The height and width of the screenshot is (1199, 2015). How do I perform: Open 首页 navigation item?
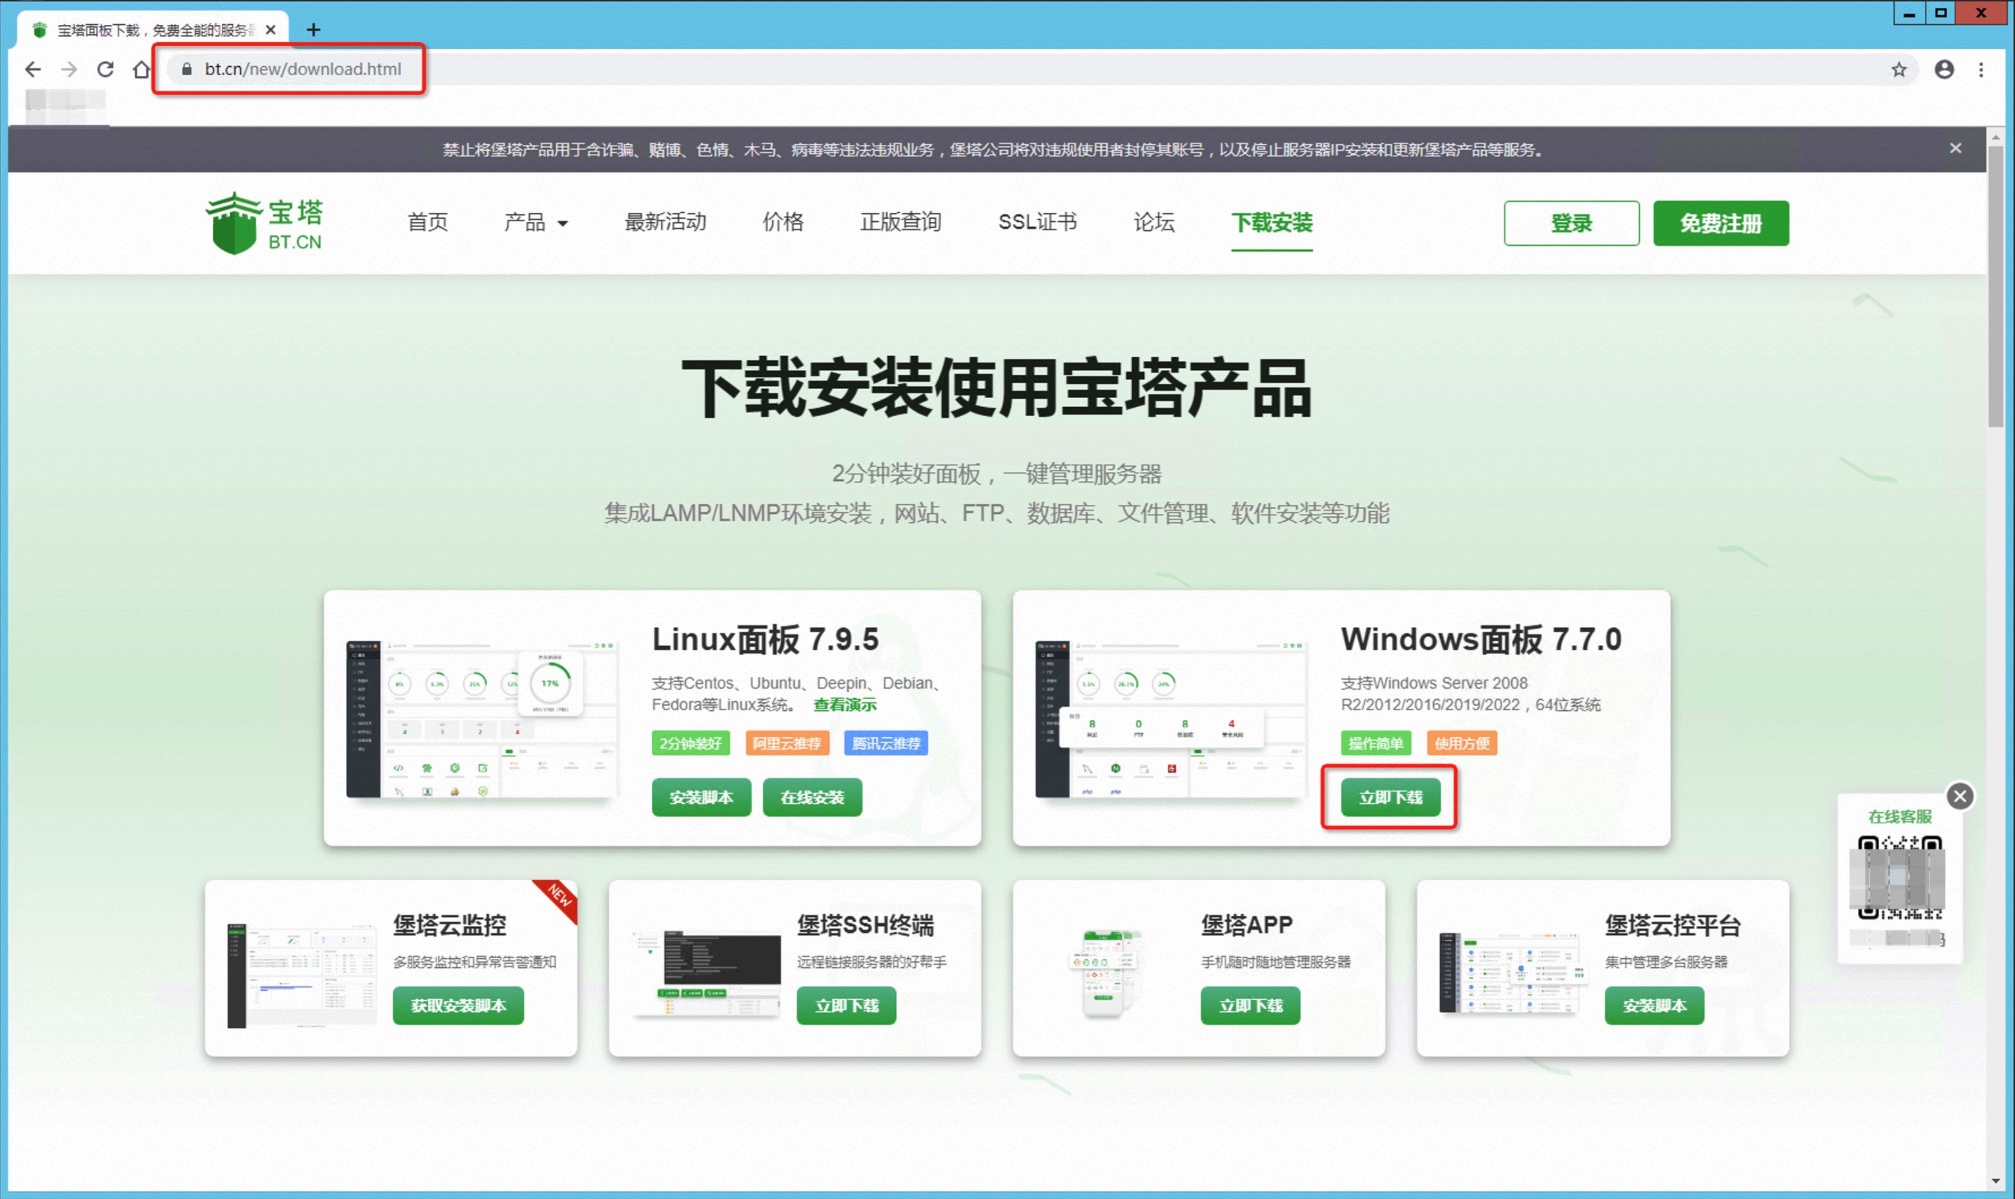428,222
